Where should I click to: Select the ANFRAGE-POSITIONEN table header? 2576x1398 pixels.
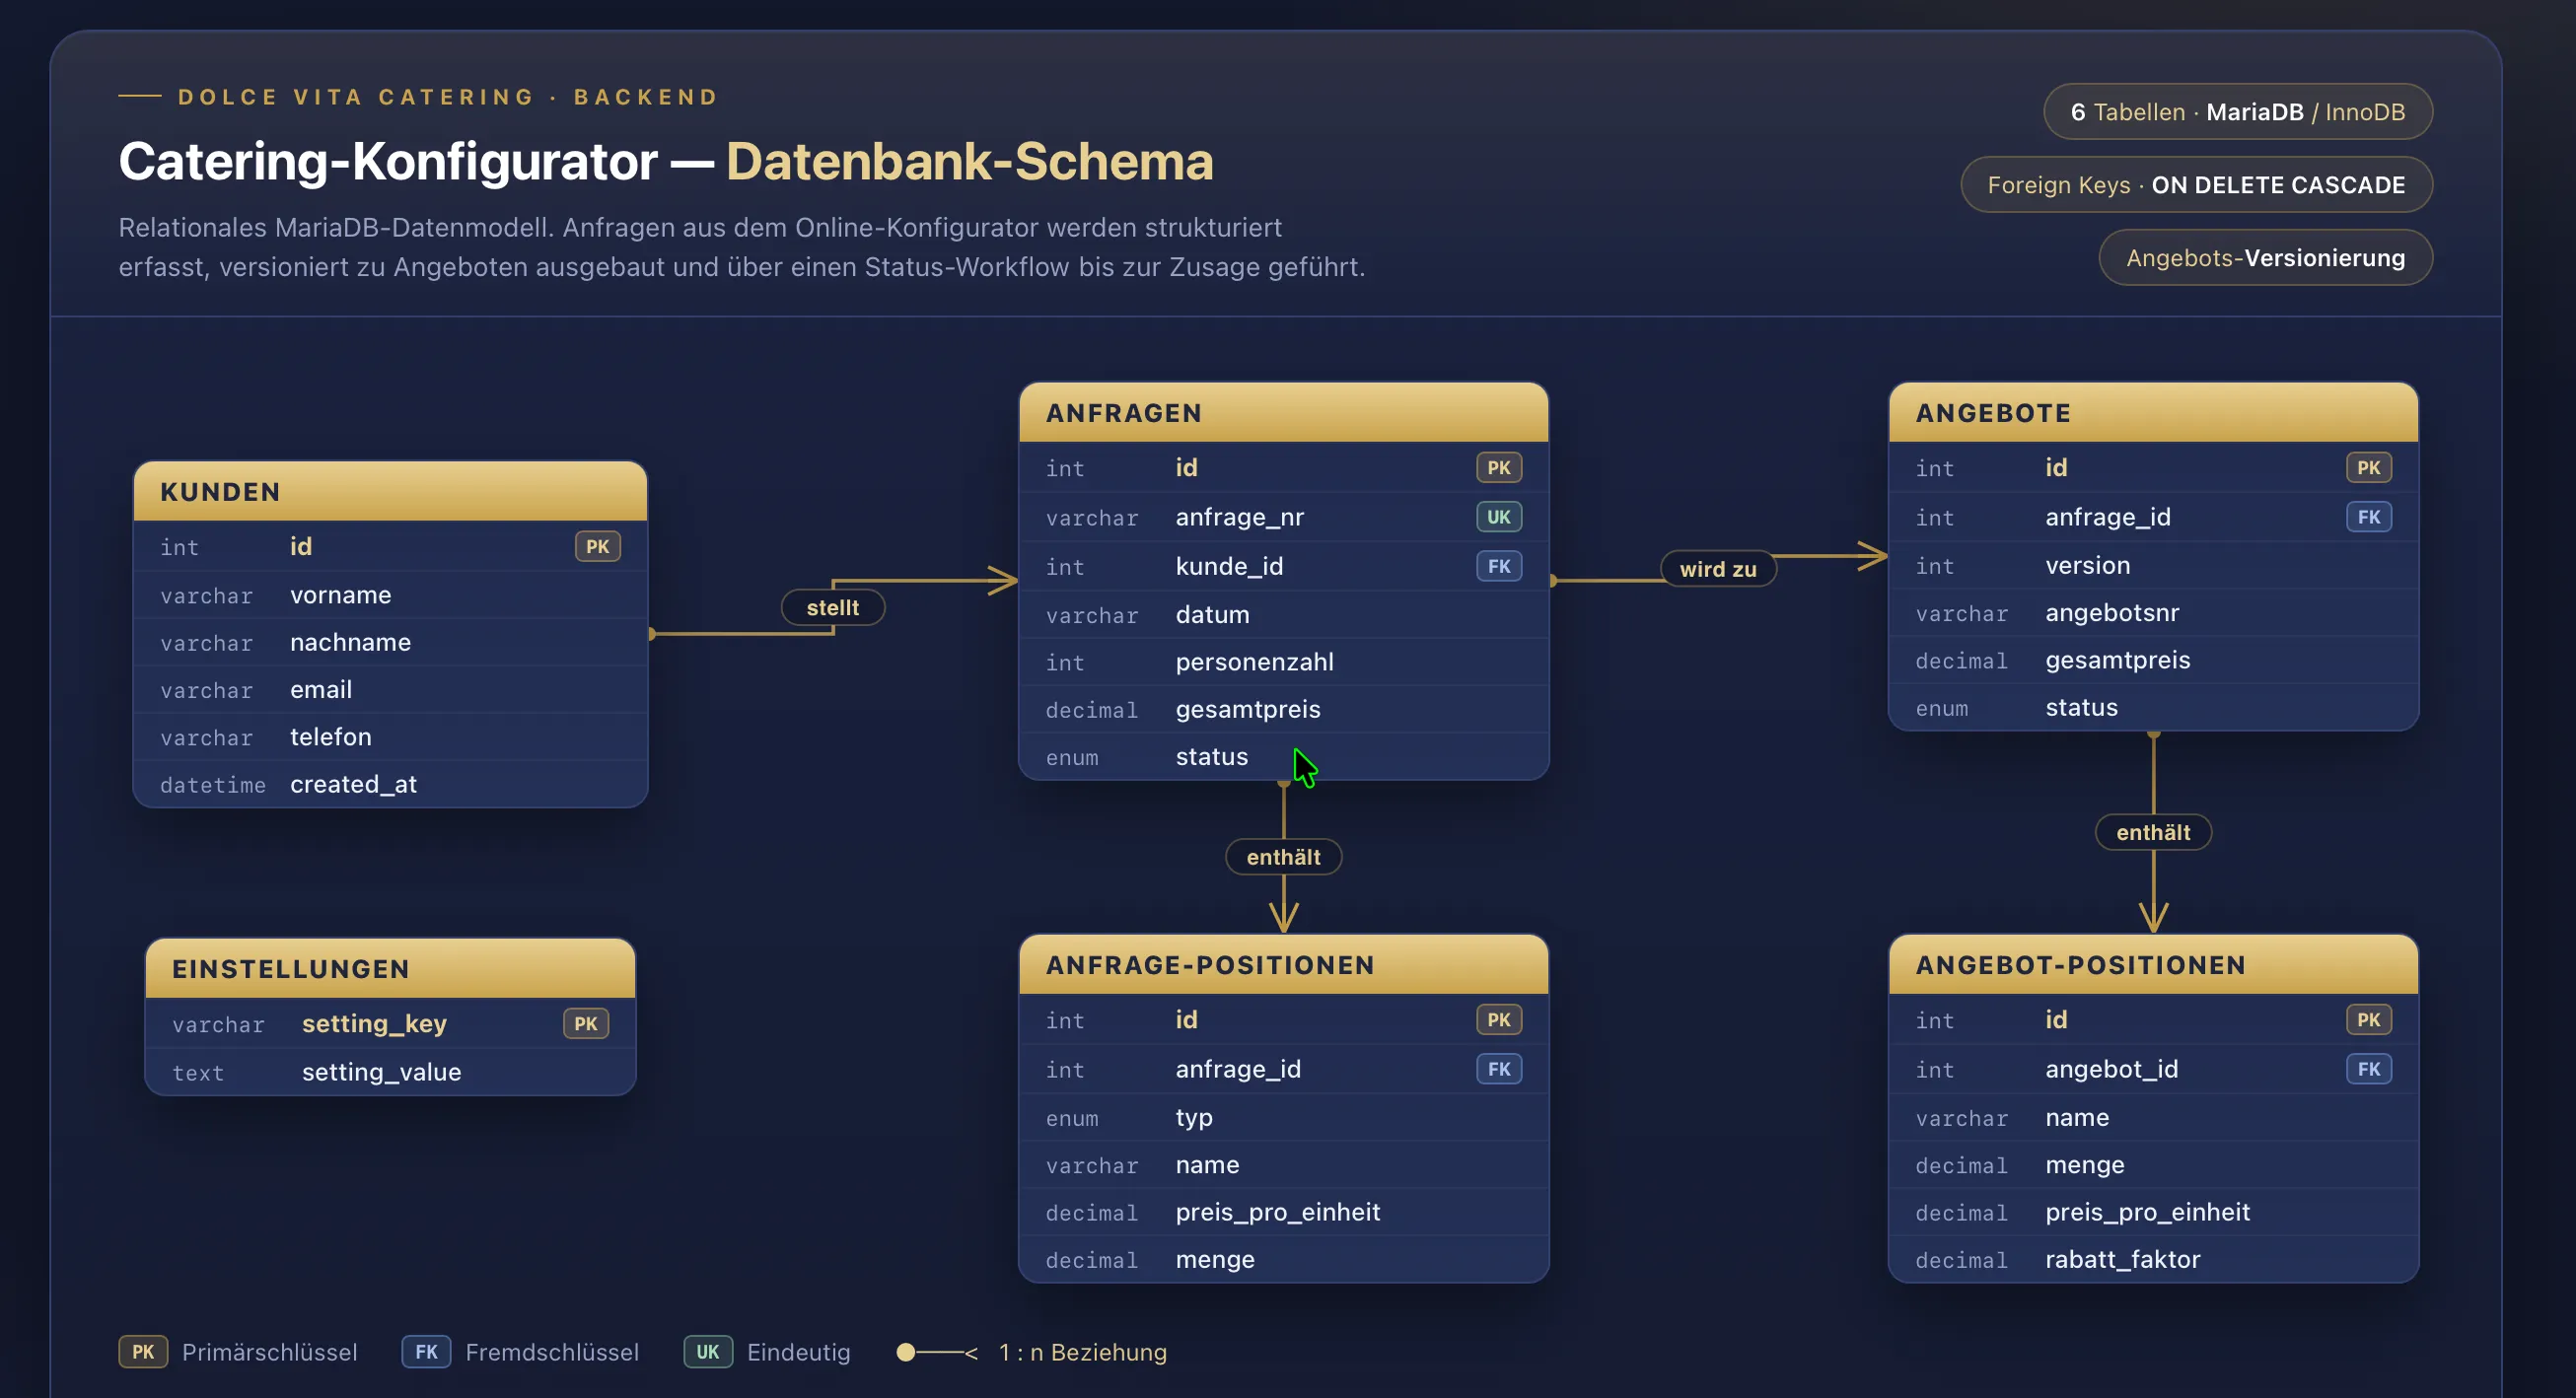(x=1283, y=964)
